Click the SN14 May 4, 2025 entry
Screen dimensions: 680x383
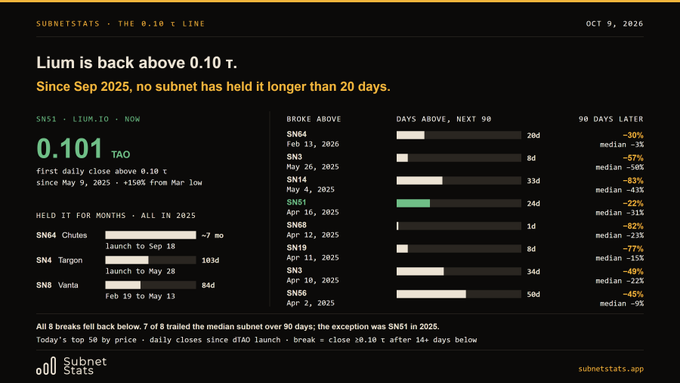coord(311,185)
